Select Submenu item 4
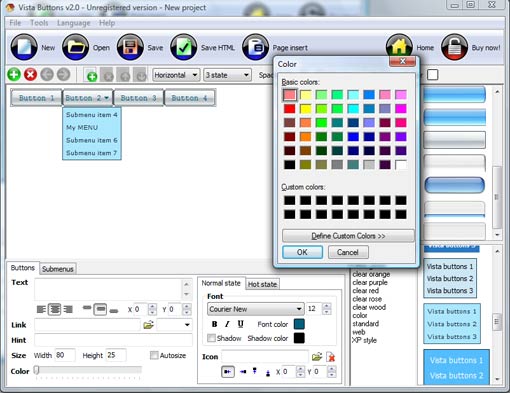510x393 pixels. (91, 115)
